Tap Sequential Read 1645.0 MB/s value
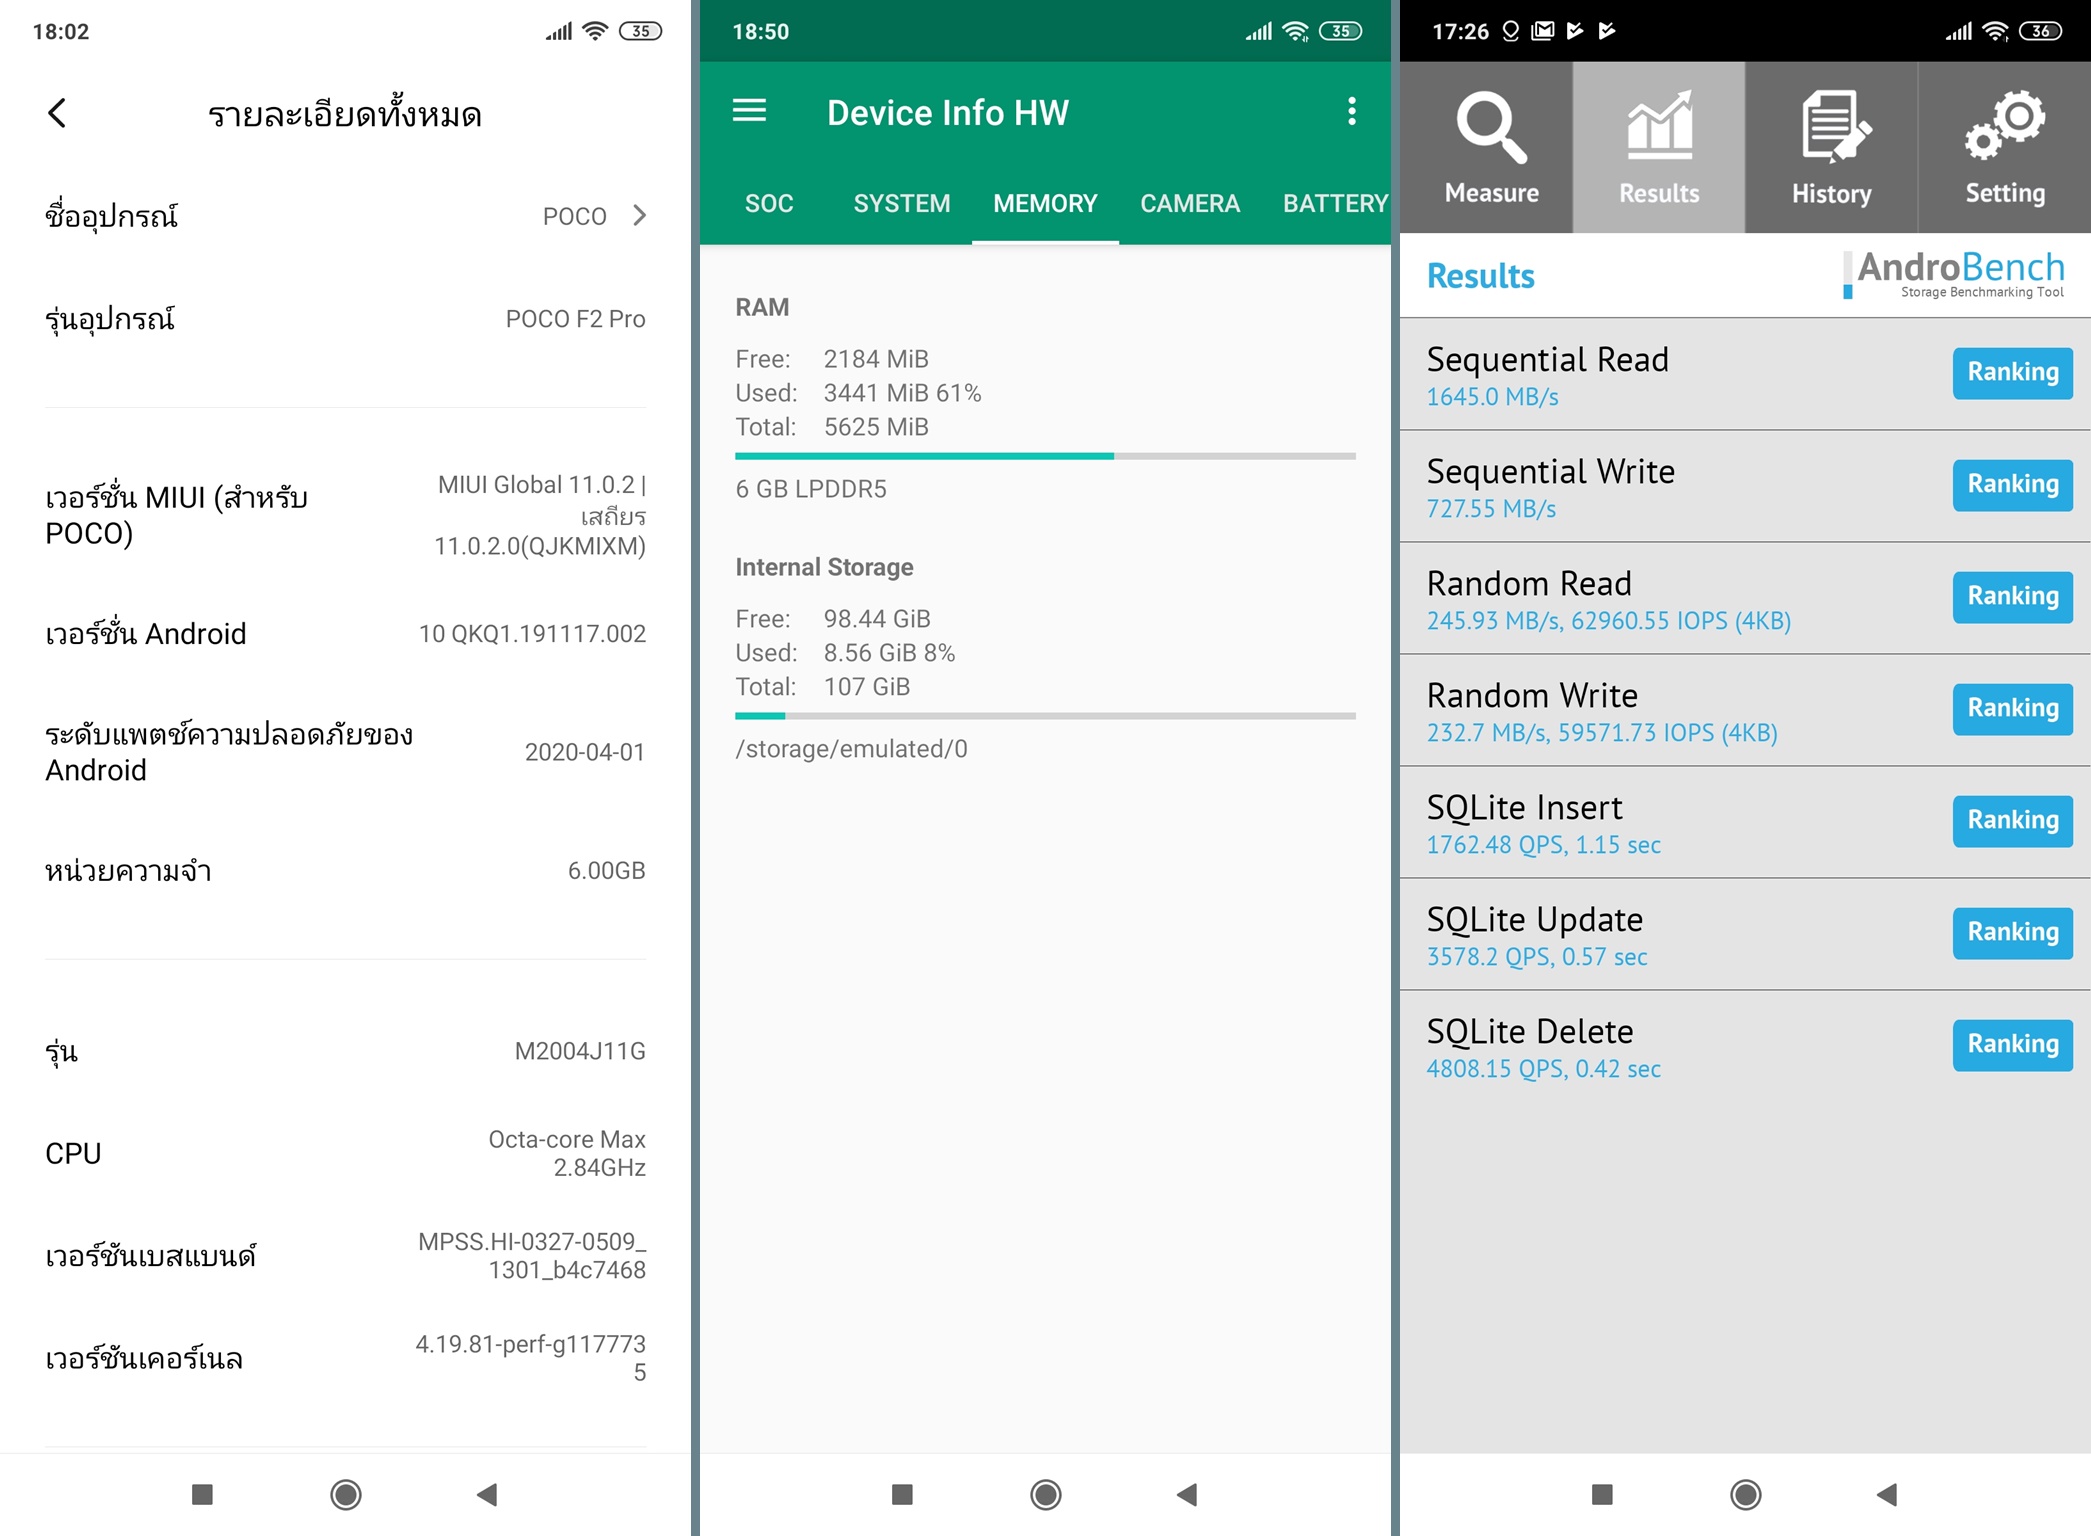2091x1536 pixels. [x=1492, y=397]
